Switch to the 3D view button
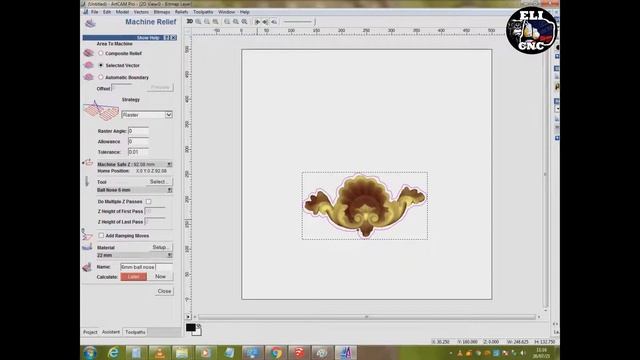The image size is (640, 360). click(189, 22)
